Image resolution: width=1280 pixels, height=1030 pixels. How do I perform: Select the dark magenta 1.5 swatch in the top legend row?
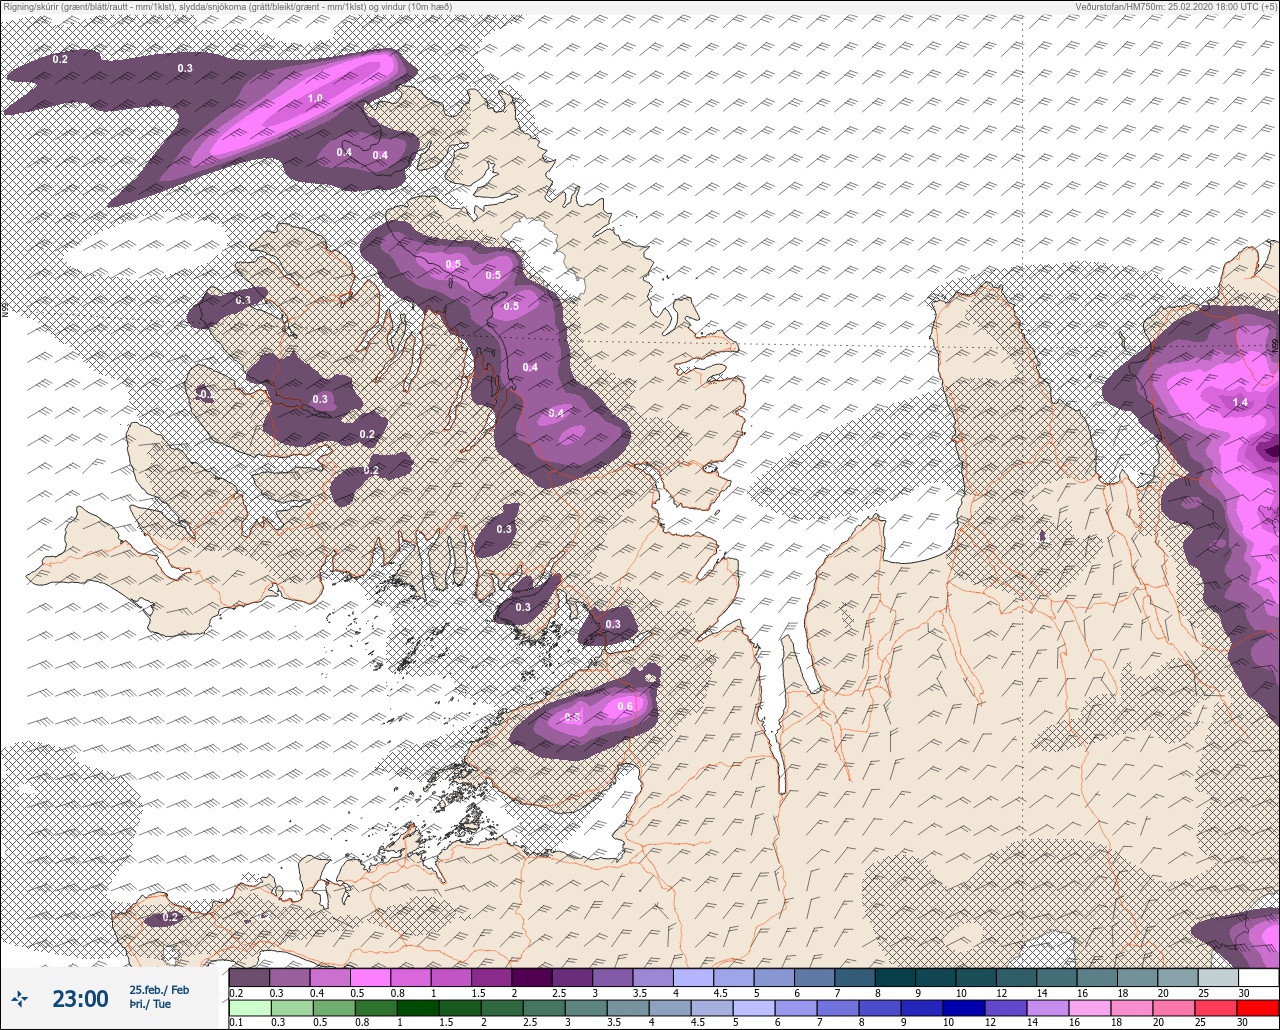click(x=492, y=977)
